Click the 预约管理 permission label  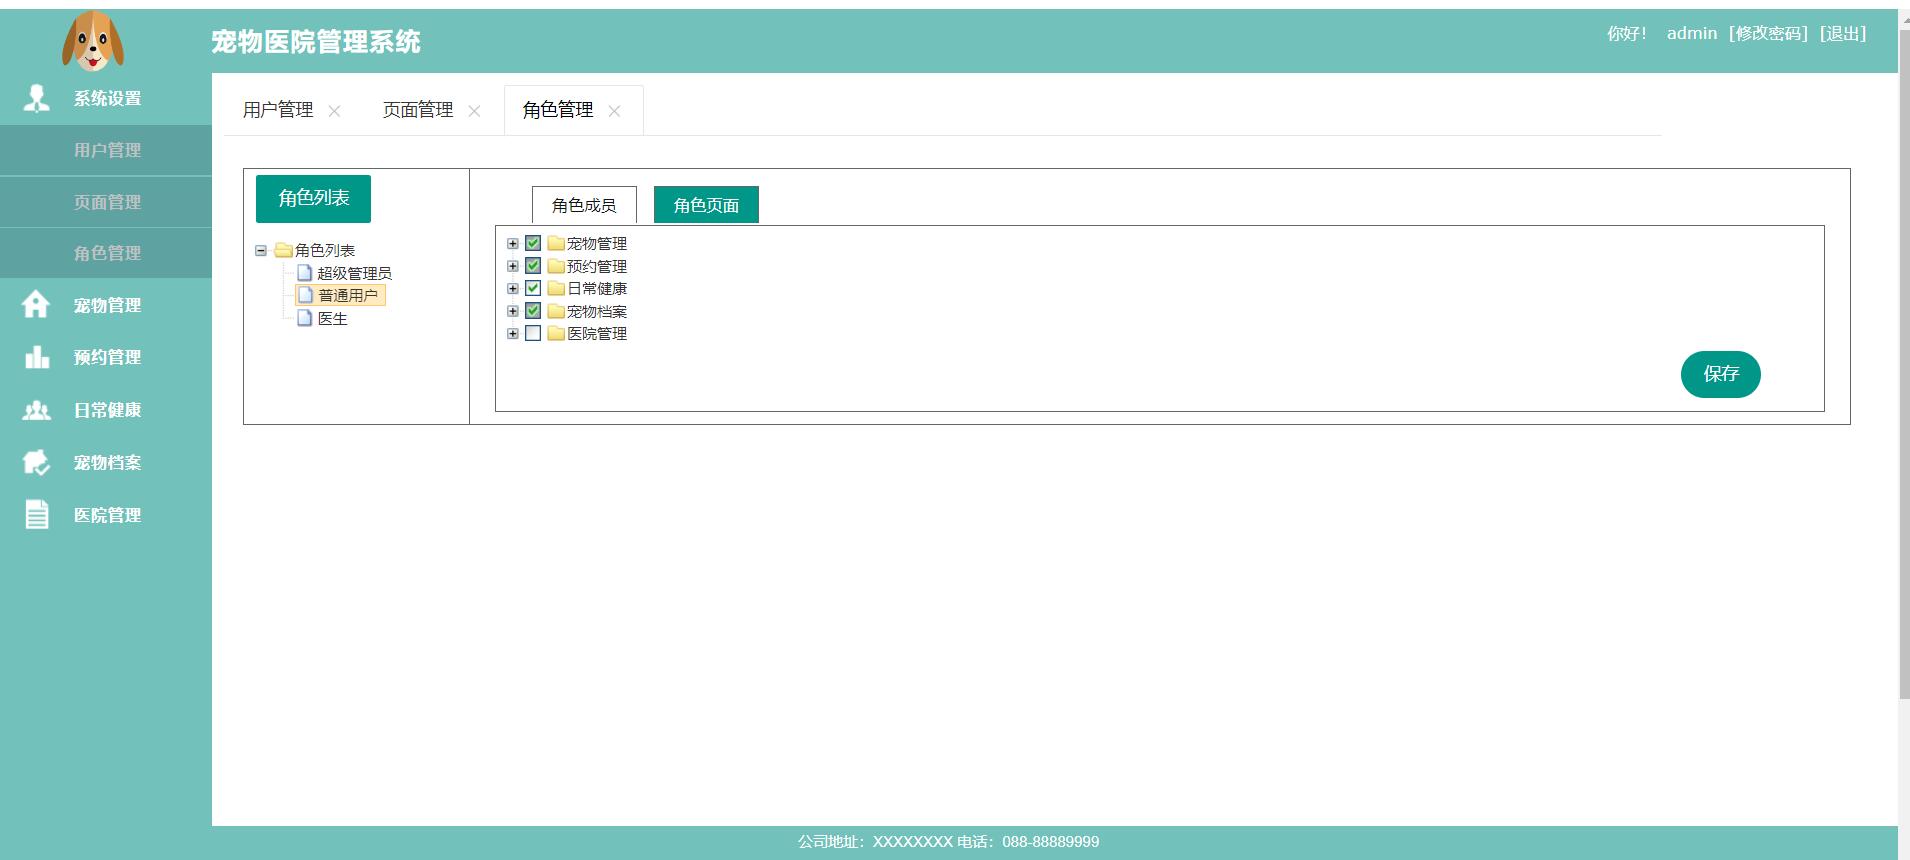coord(597,266)
